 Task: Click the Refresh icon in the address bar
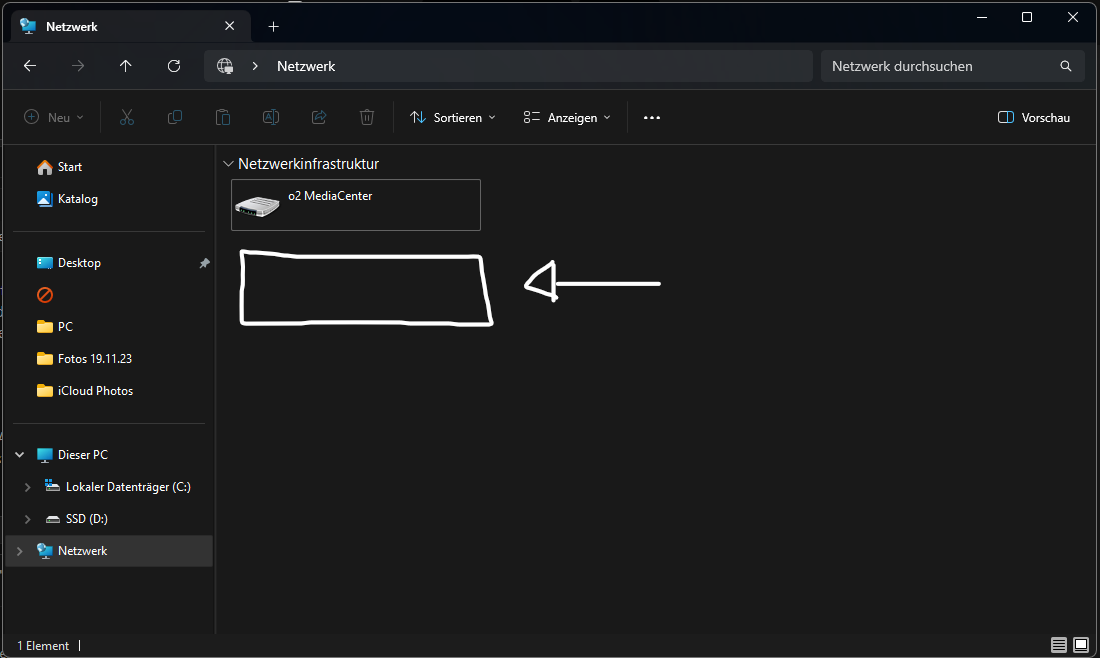[173, 66]
